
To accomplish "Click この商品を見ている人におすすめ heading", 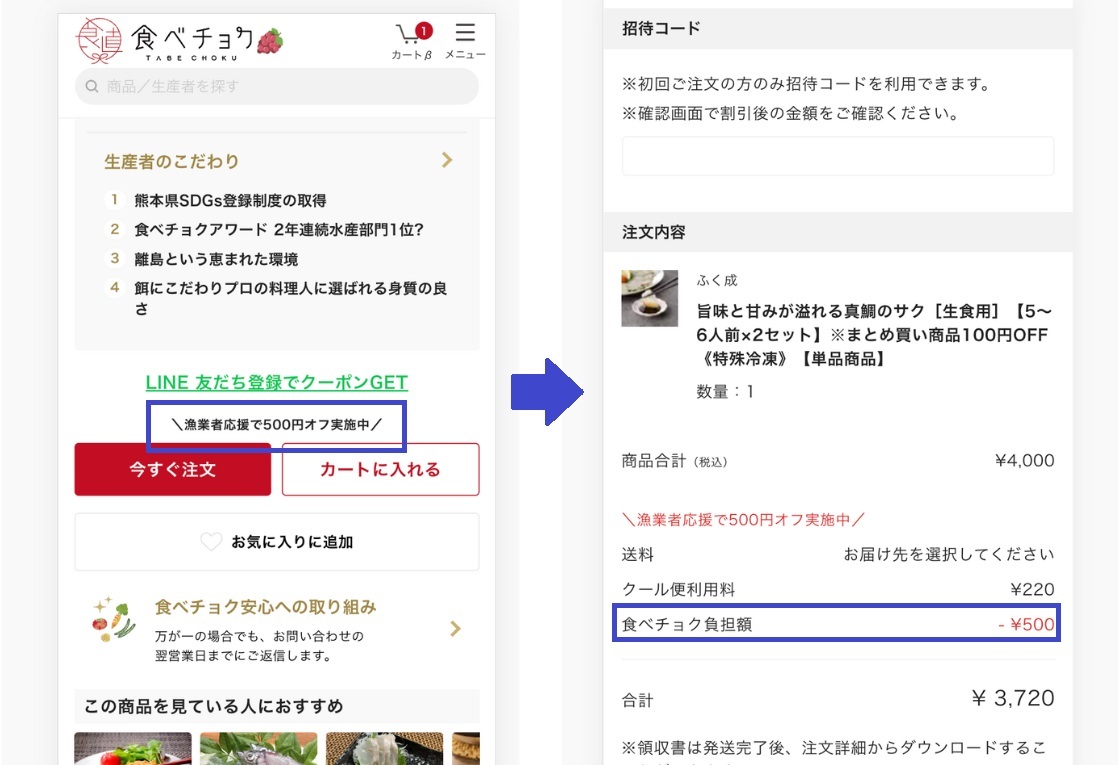I will pyautogui.click(x=214, y=706).
